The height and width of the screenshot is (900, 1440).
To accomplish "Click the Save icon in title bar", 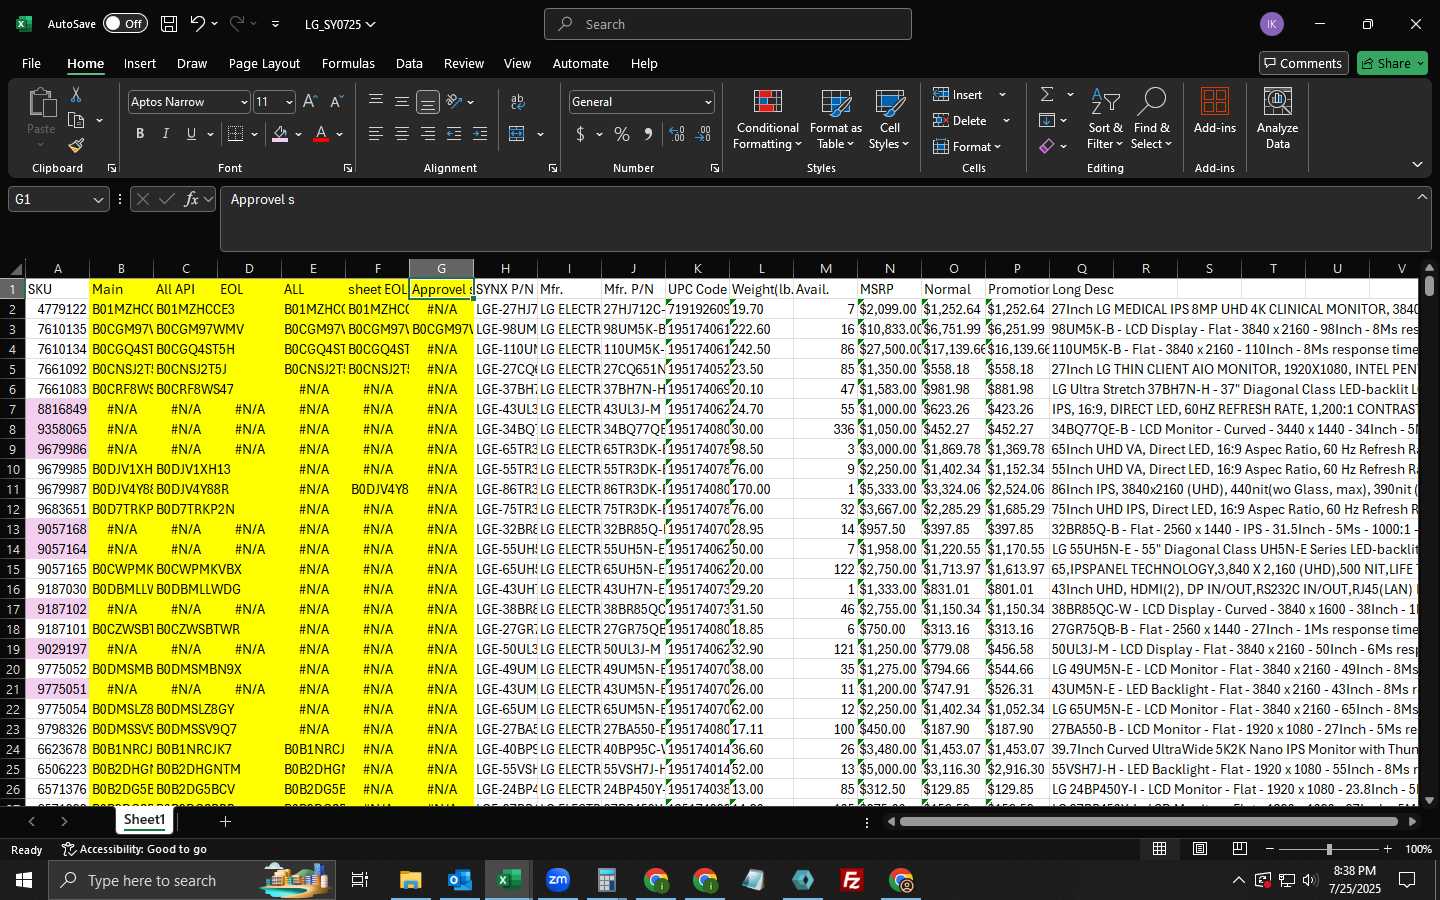I will pyautogui.click(x=169, y=24).
